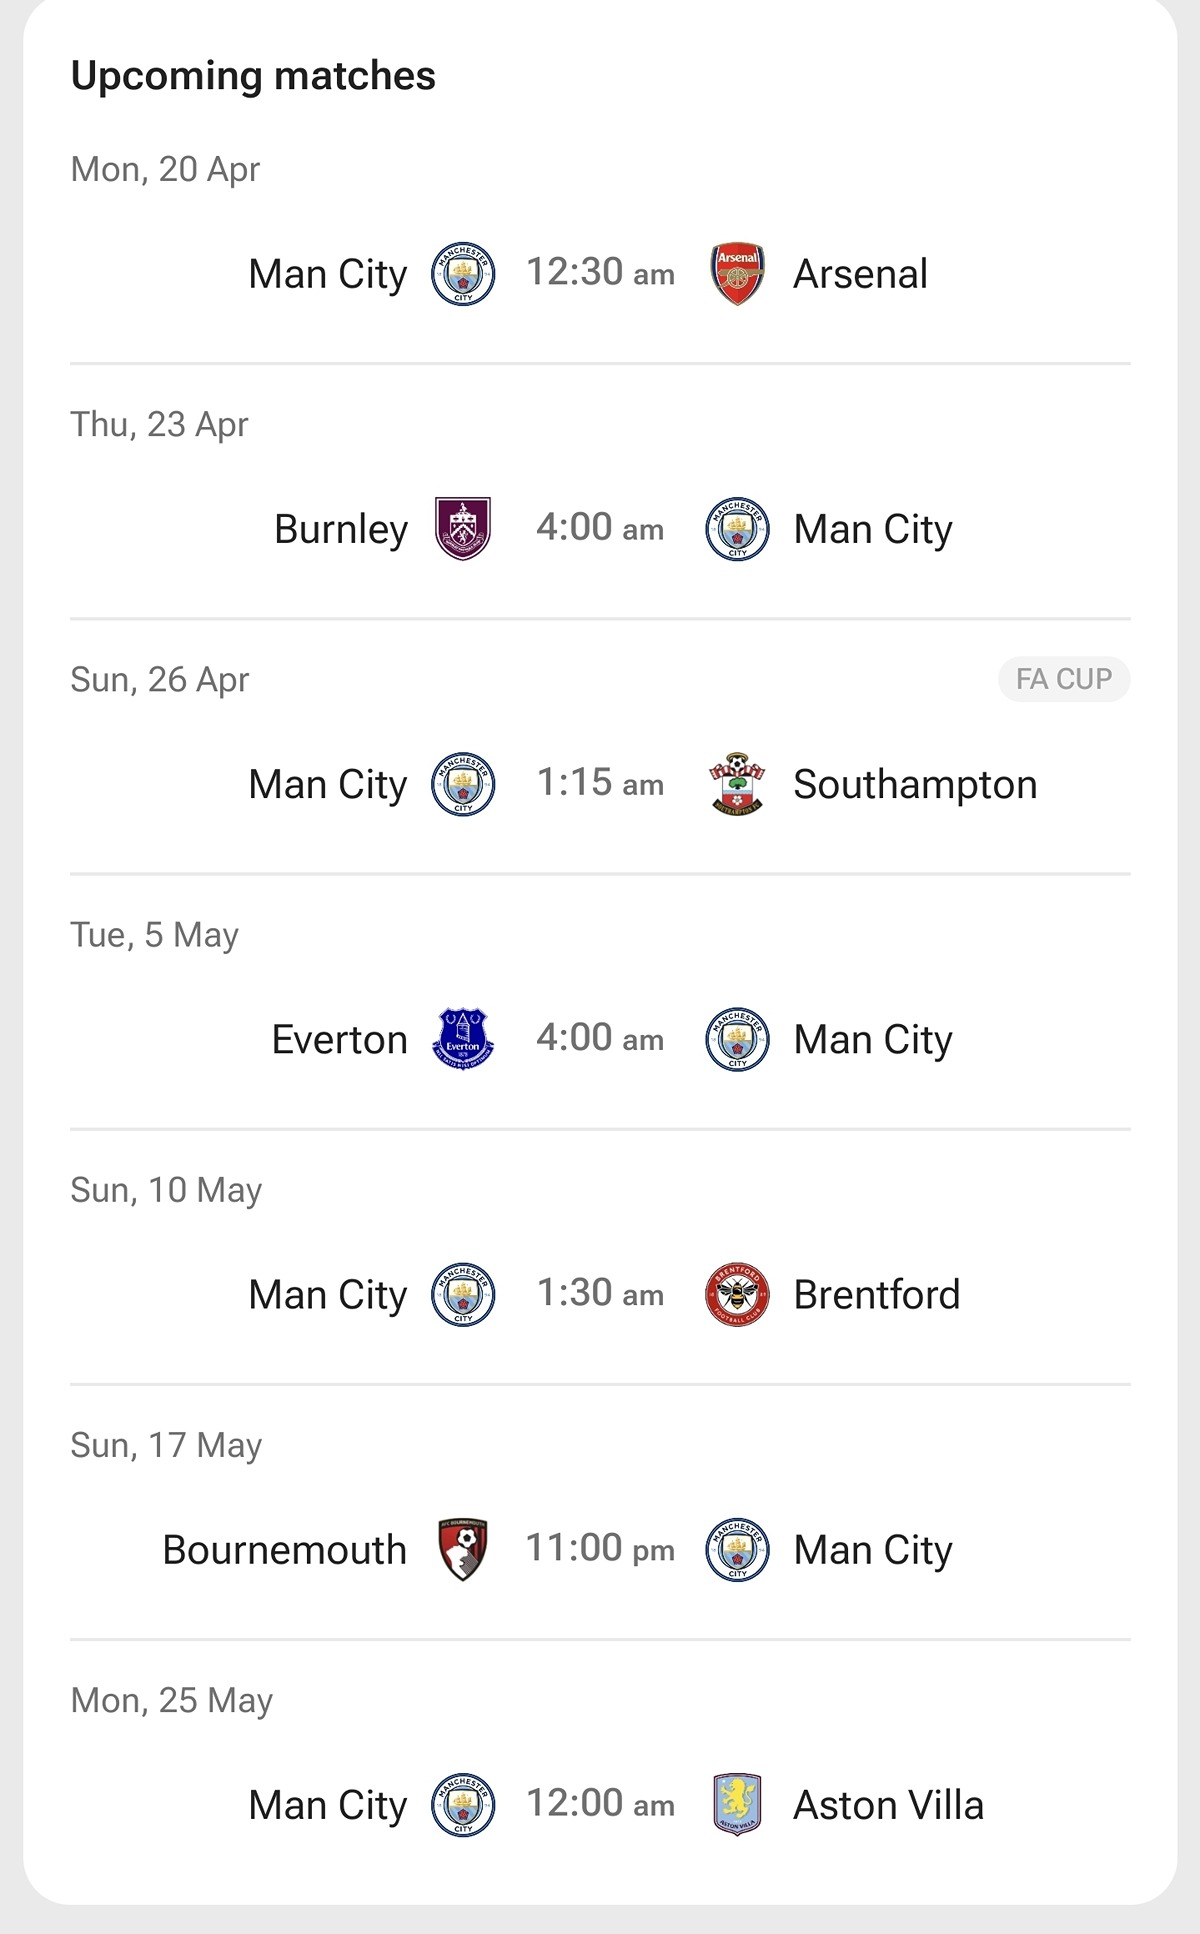The image size is (1200, 1934).
Task: Click the Everton club crest
Action: (463, 1039)
